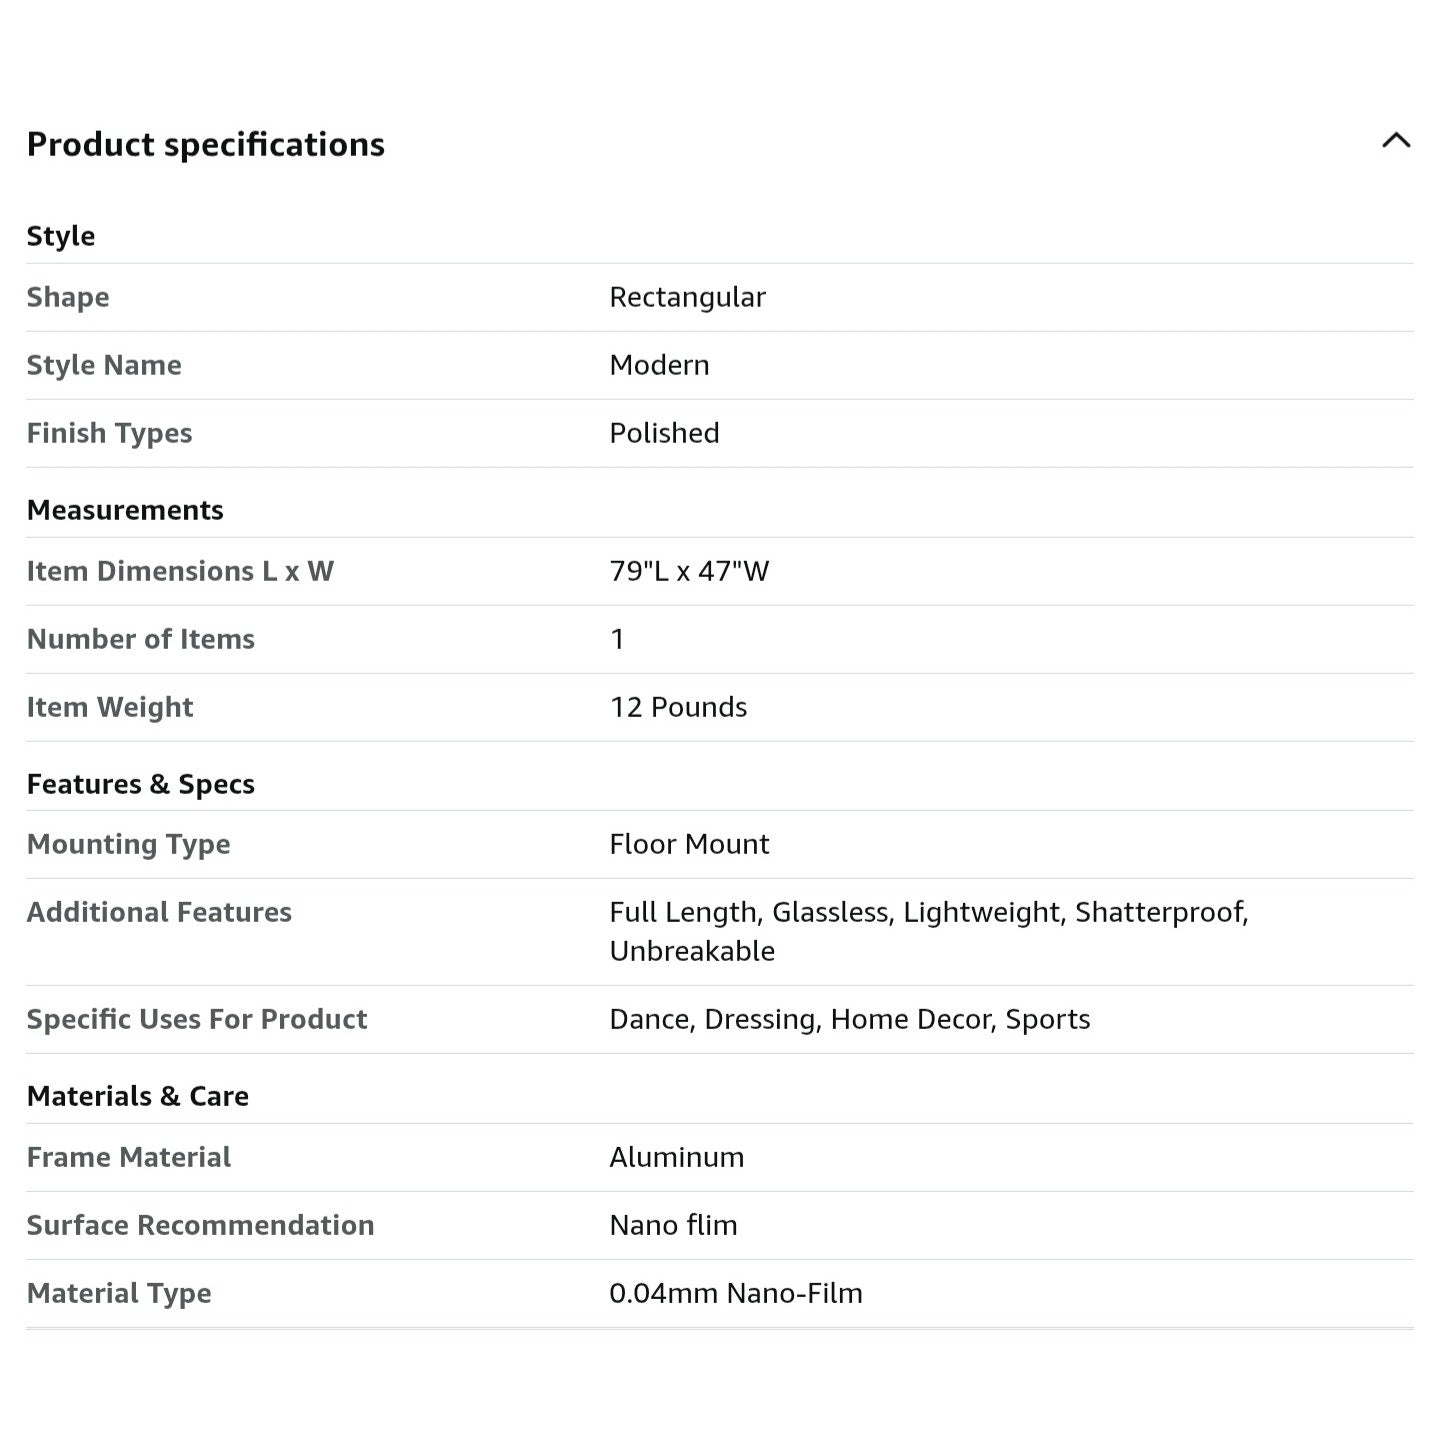Click the Additional Features label

click(159, 912)
